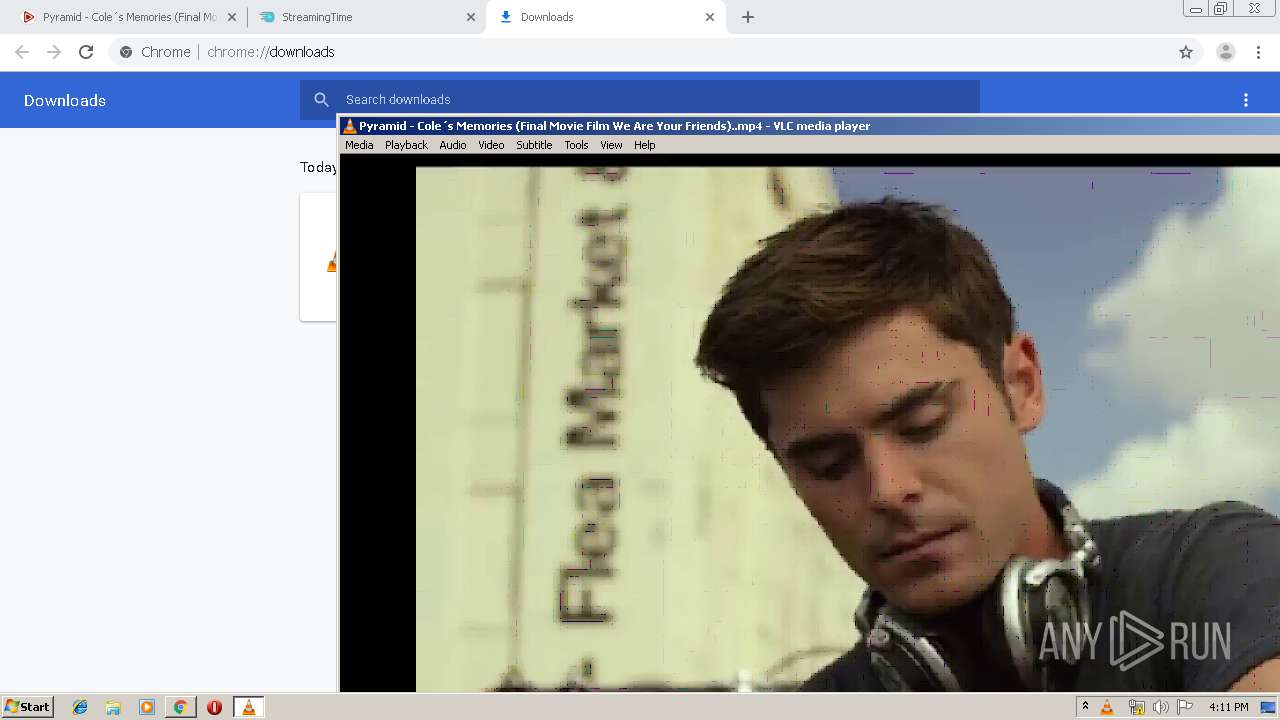Click the Search downloads field

pos(640,99)
